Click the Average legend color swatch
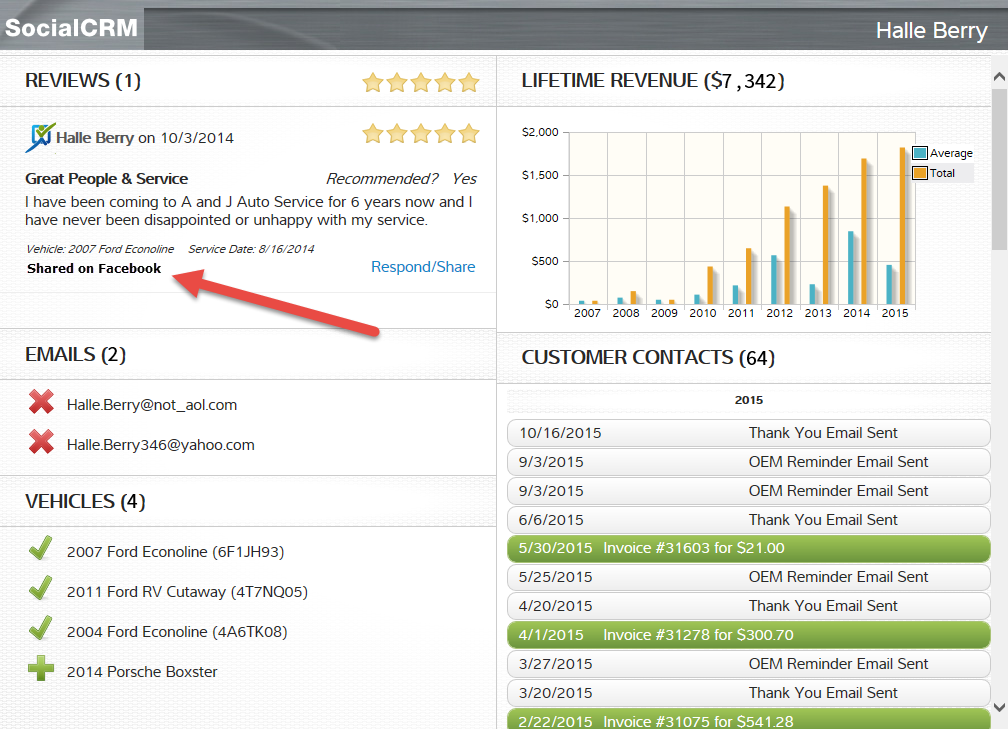 pos(920,153)
